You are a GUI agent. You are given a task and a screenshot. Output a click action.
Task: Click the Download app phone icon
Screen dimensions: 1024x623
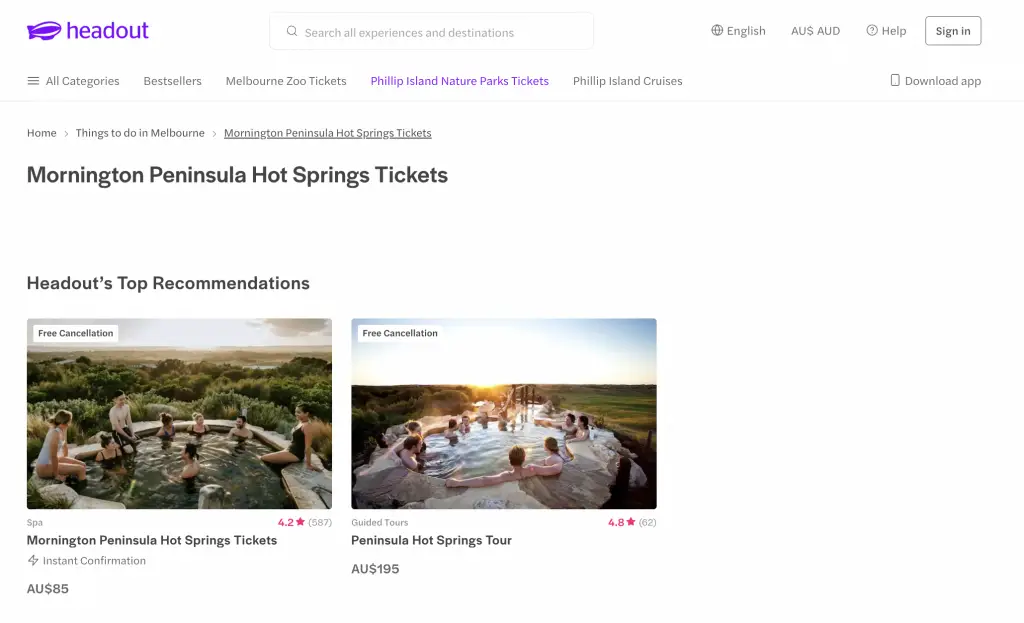(x=895, y=80)
